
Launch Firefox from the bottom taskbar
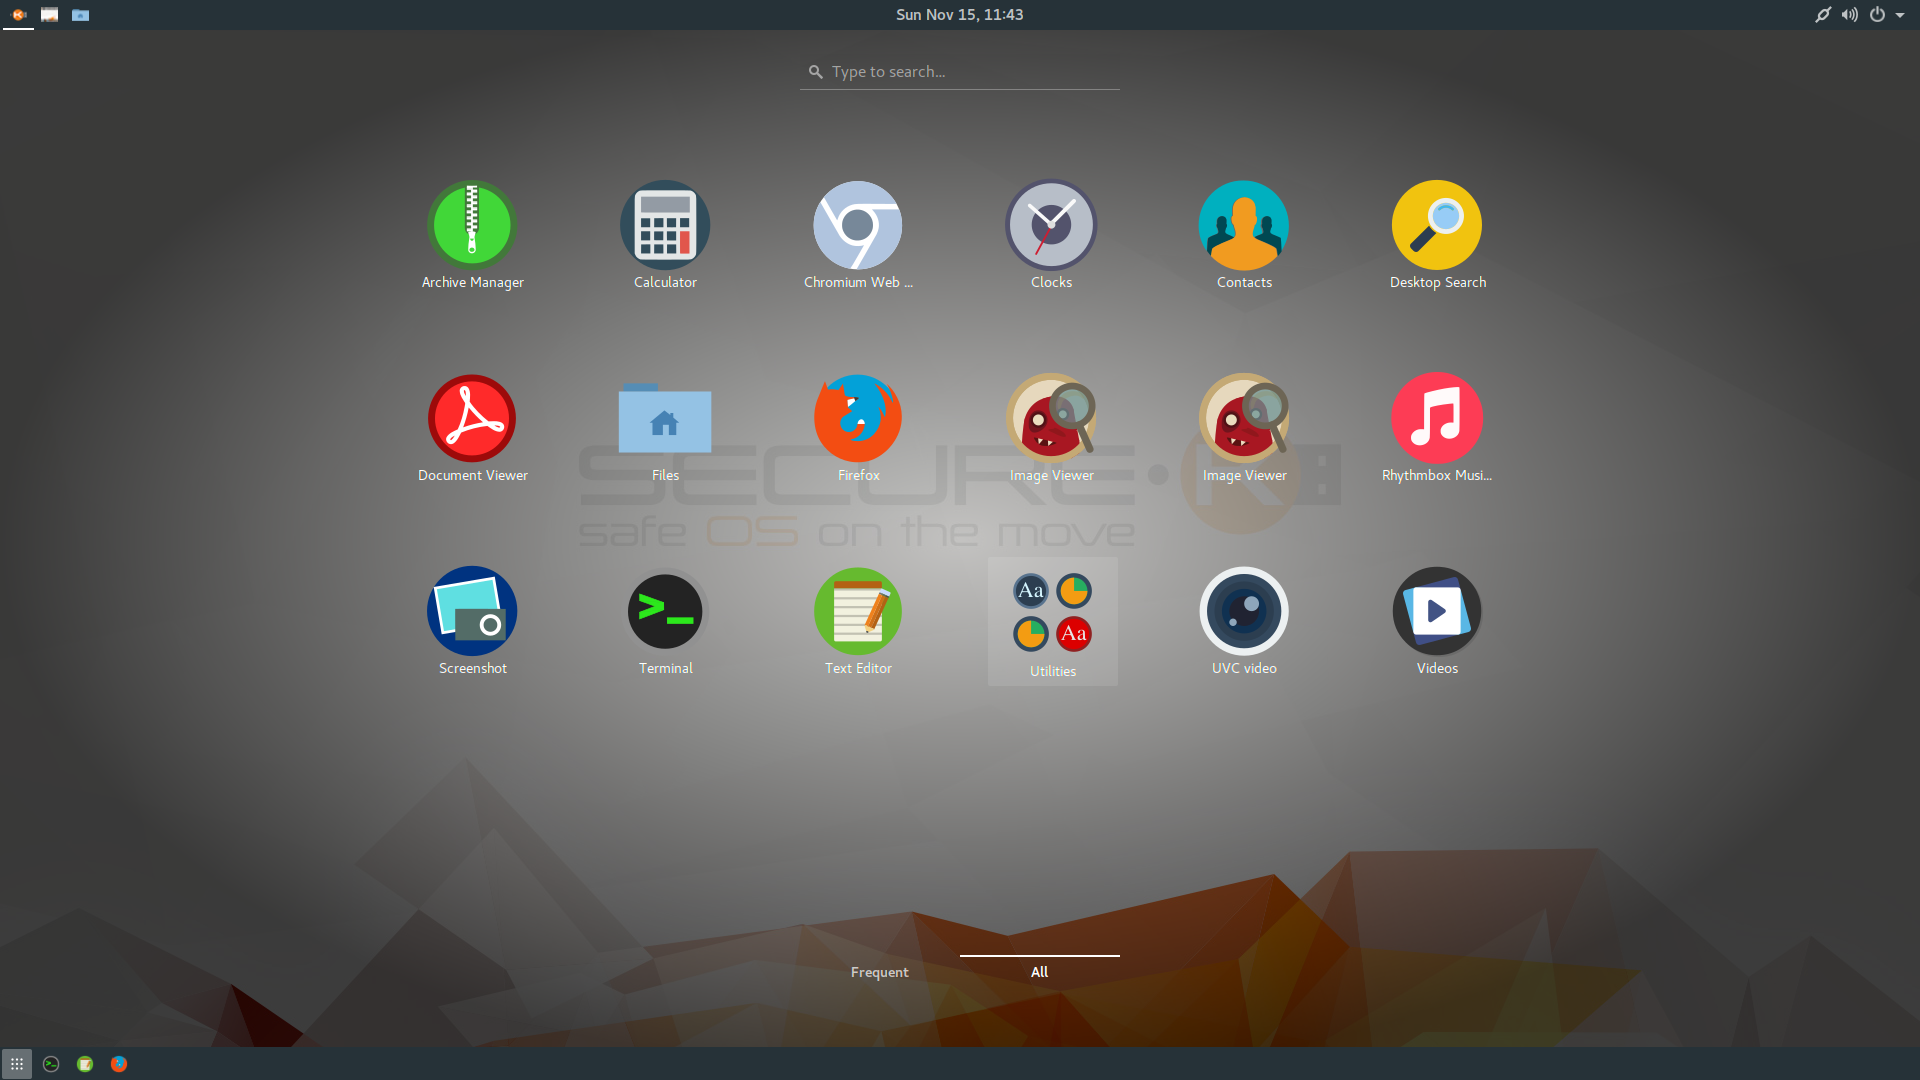click(x=119, y=1064)
